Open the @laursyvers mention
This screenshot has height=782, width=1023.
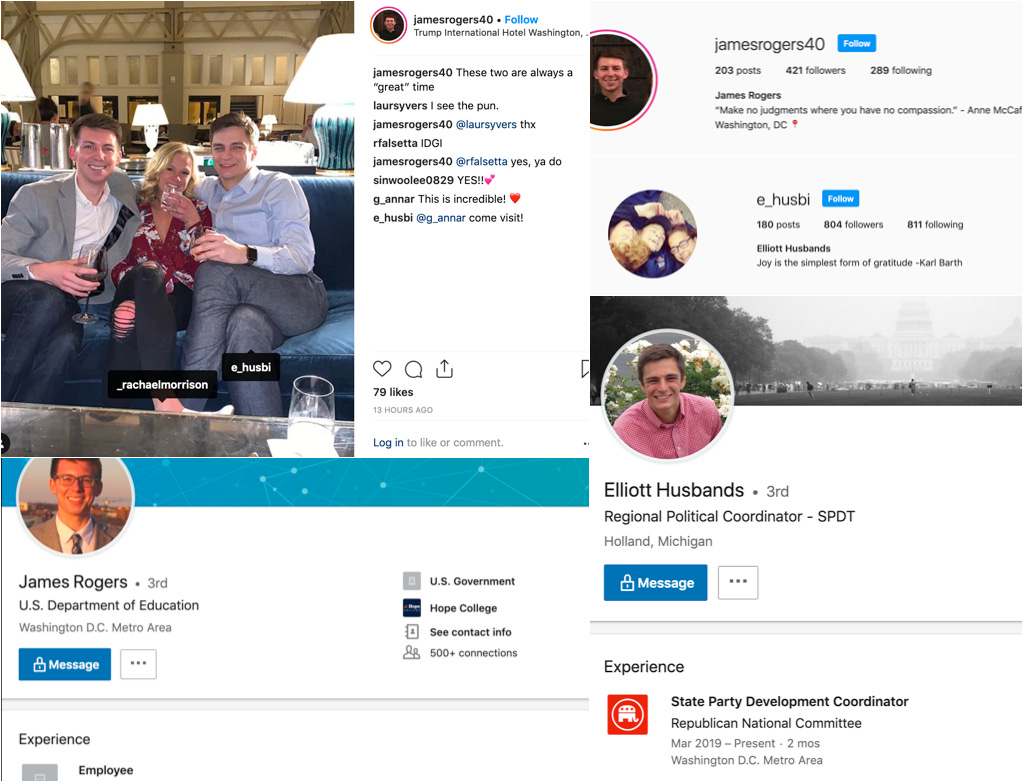point(486,124)
